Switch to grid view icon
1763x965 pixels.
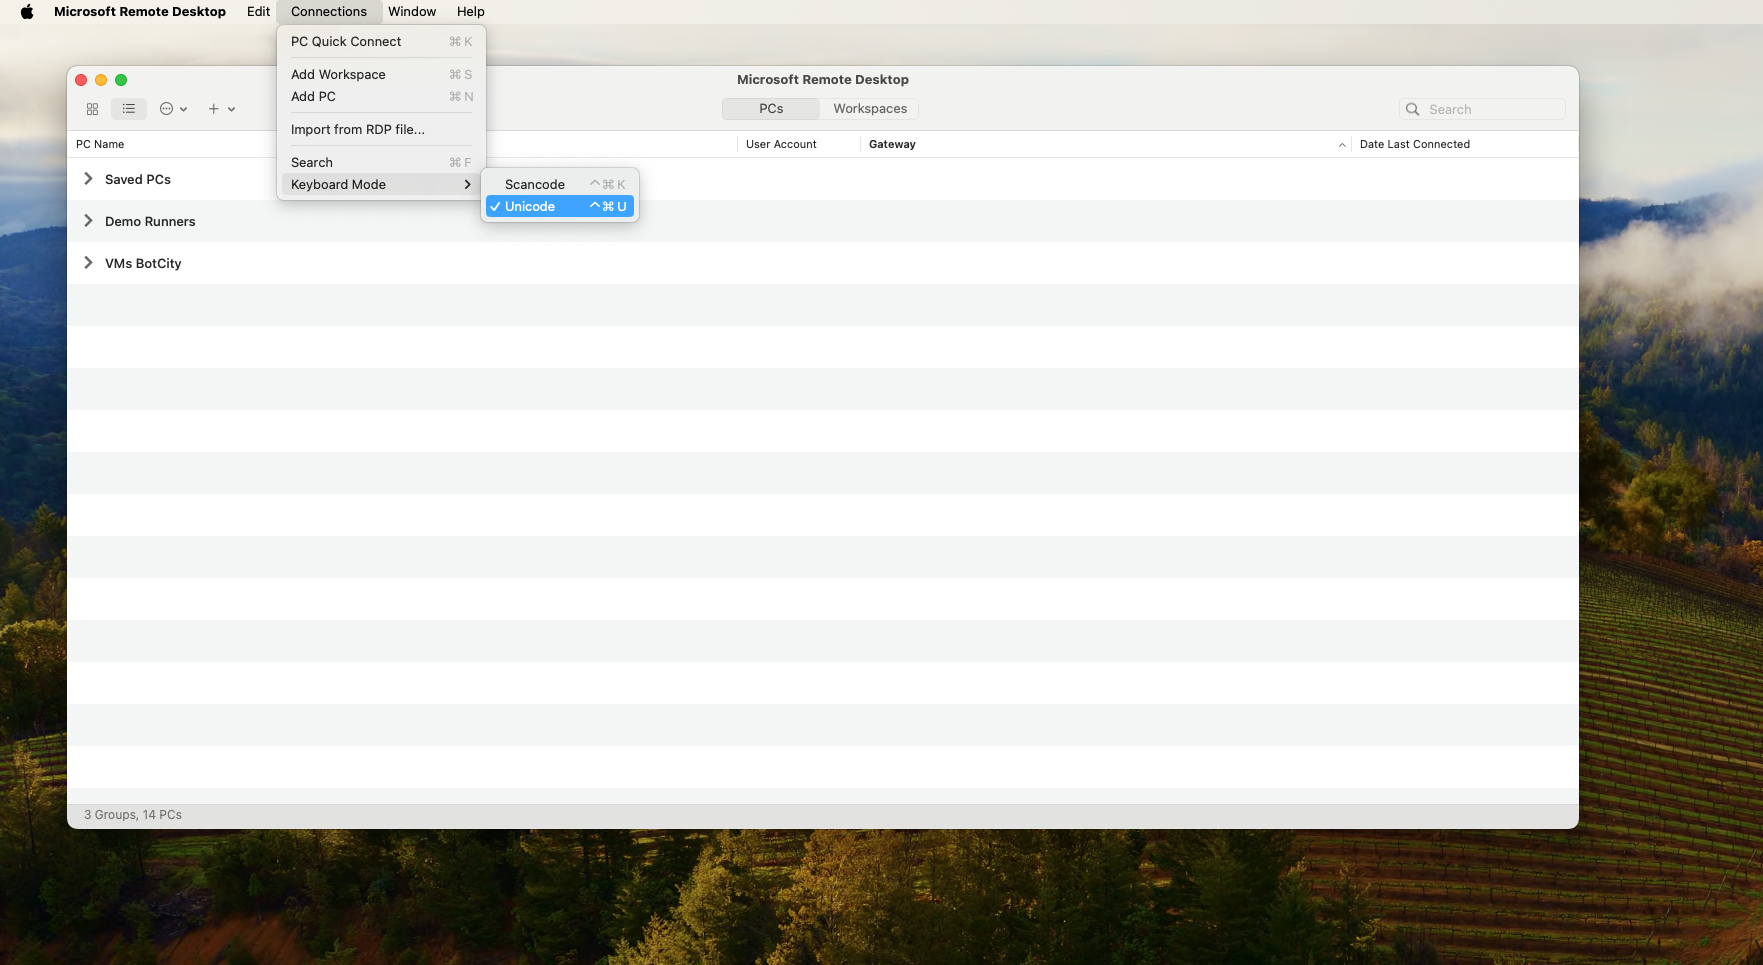(x=93, y=109)
